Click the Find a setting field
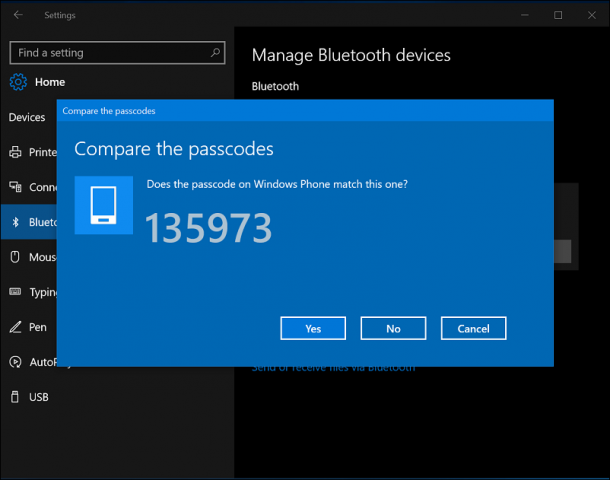 coord(117,53)
